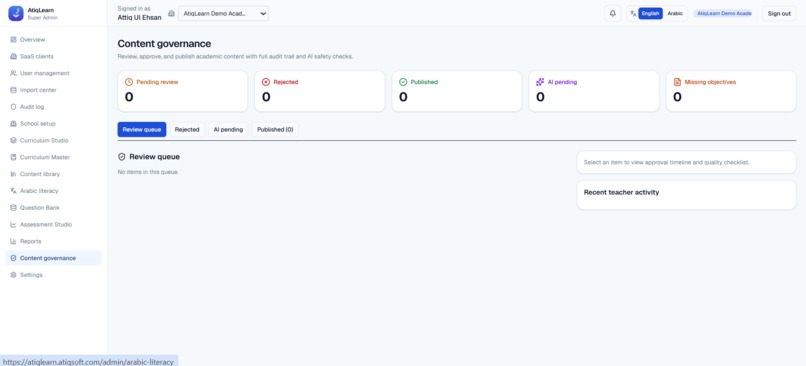Click the translate language icon

click(633, 13)
